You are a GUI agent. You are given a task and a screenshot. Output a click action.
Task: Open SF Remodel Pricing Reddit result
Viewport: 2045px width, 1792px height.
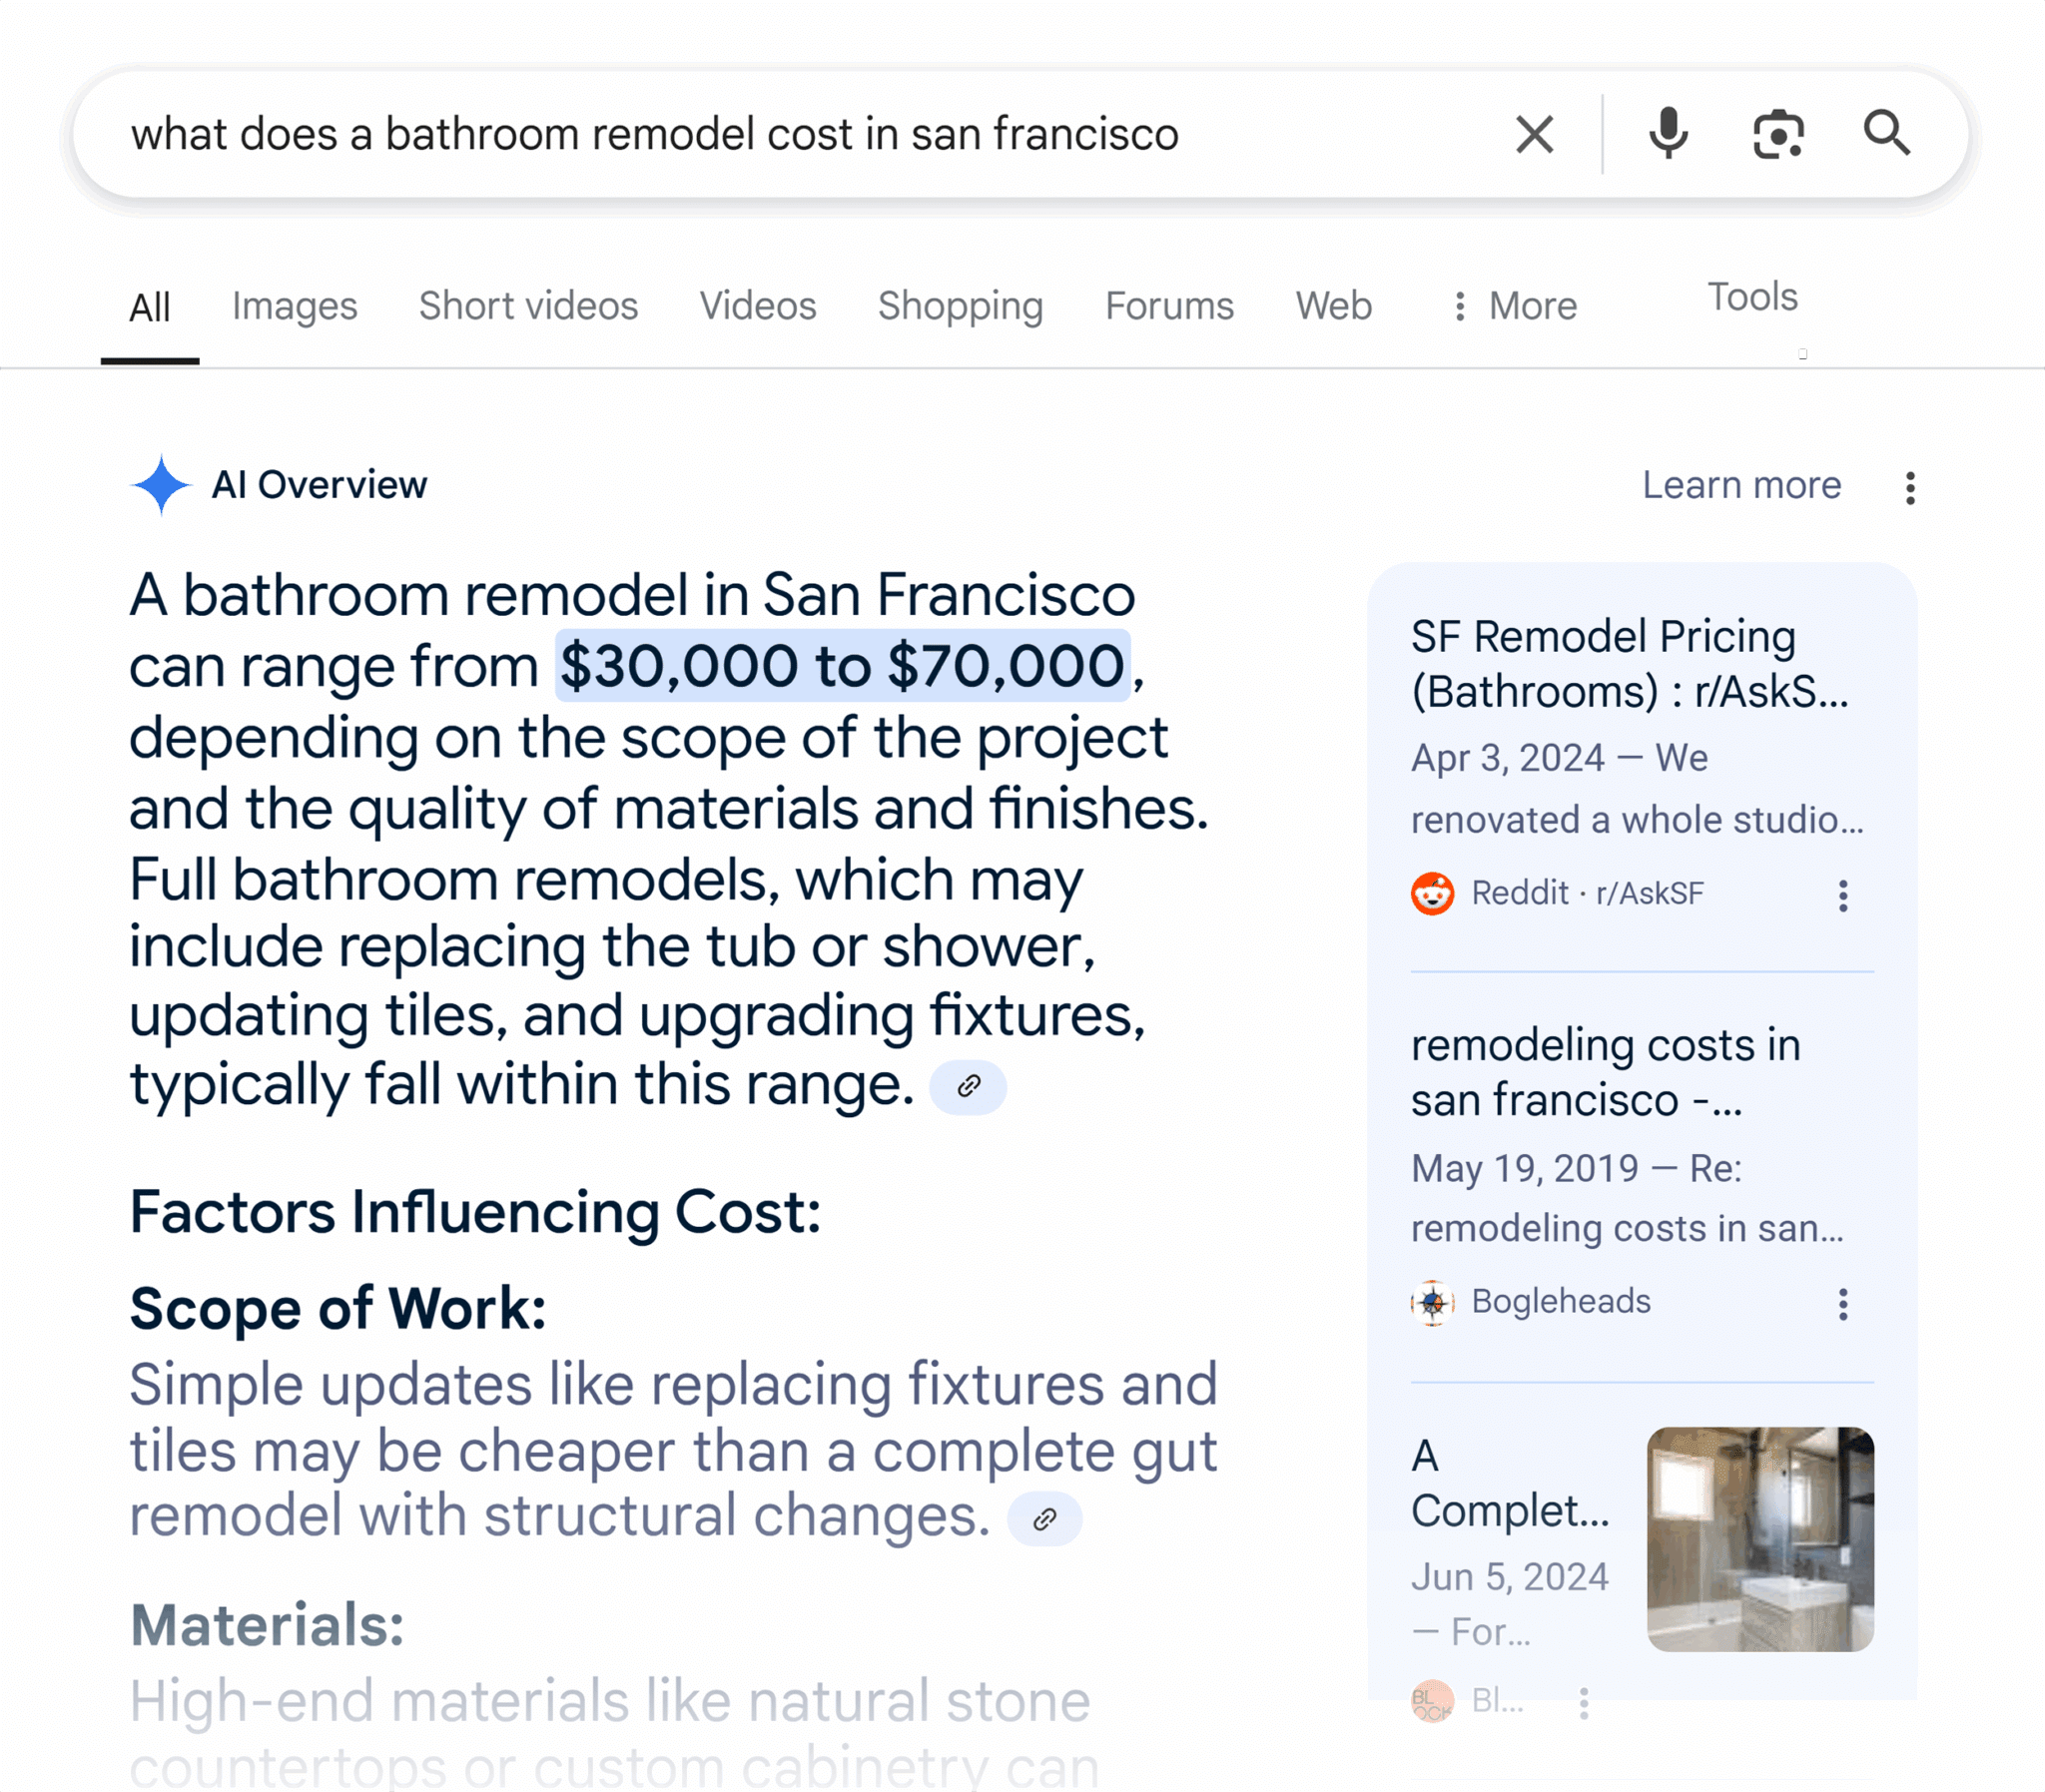tap(1630, 664)
